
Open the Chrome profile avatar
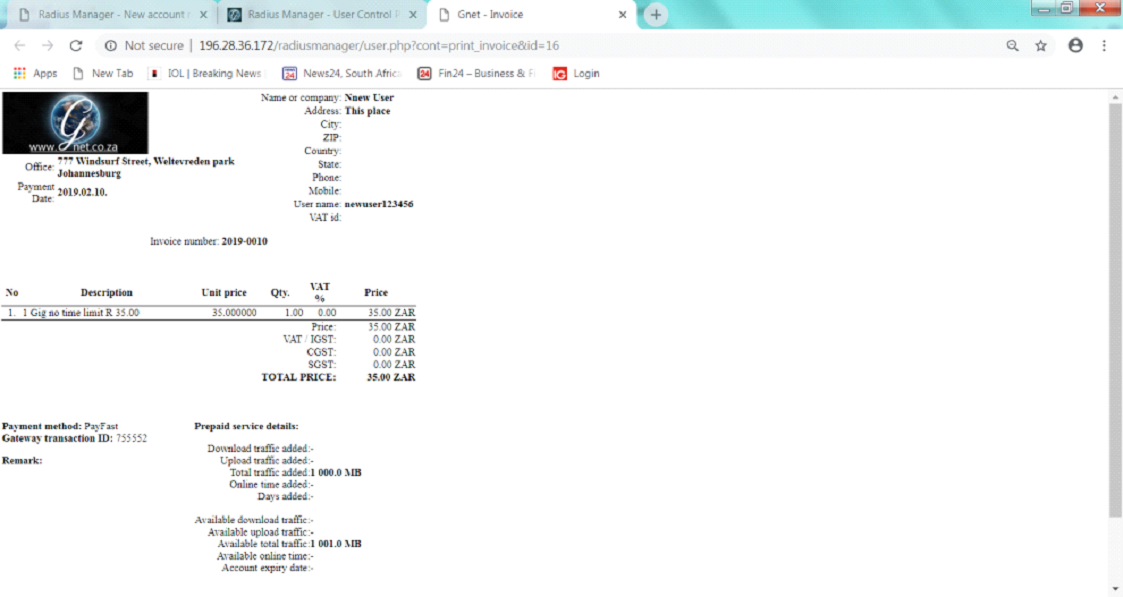(1075, 46)
